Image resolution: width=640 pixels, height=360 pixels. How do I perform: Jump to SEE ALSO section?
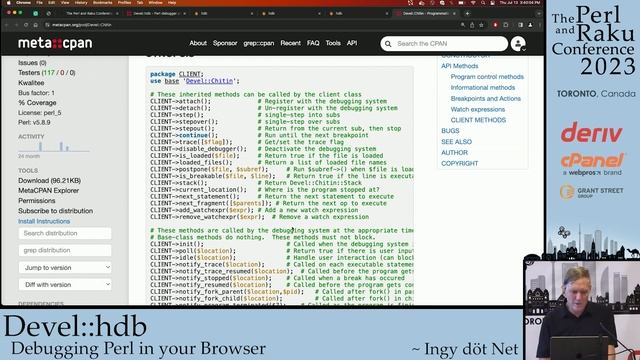click(456, 142)
